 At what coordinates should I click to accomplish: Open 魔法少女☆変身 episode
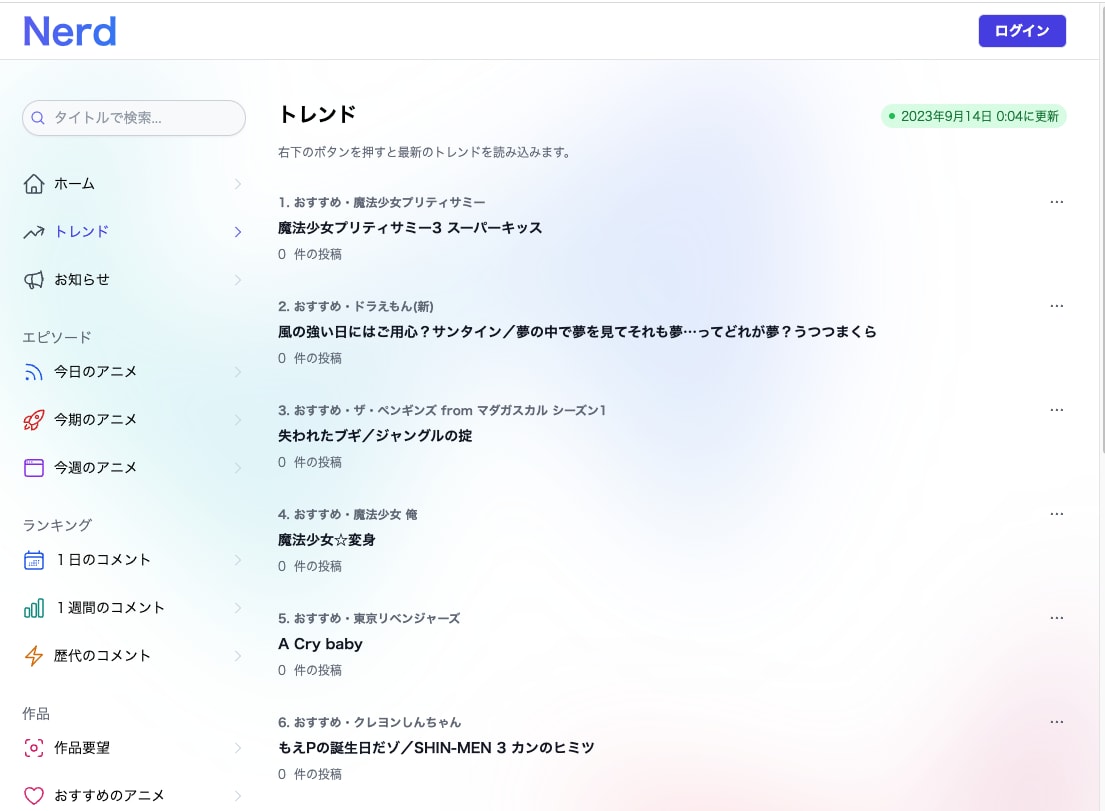coord(326,540)
